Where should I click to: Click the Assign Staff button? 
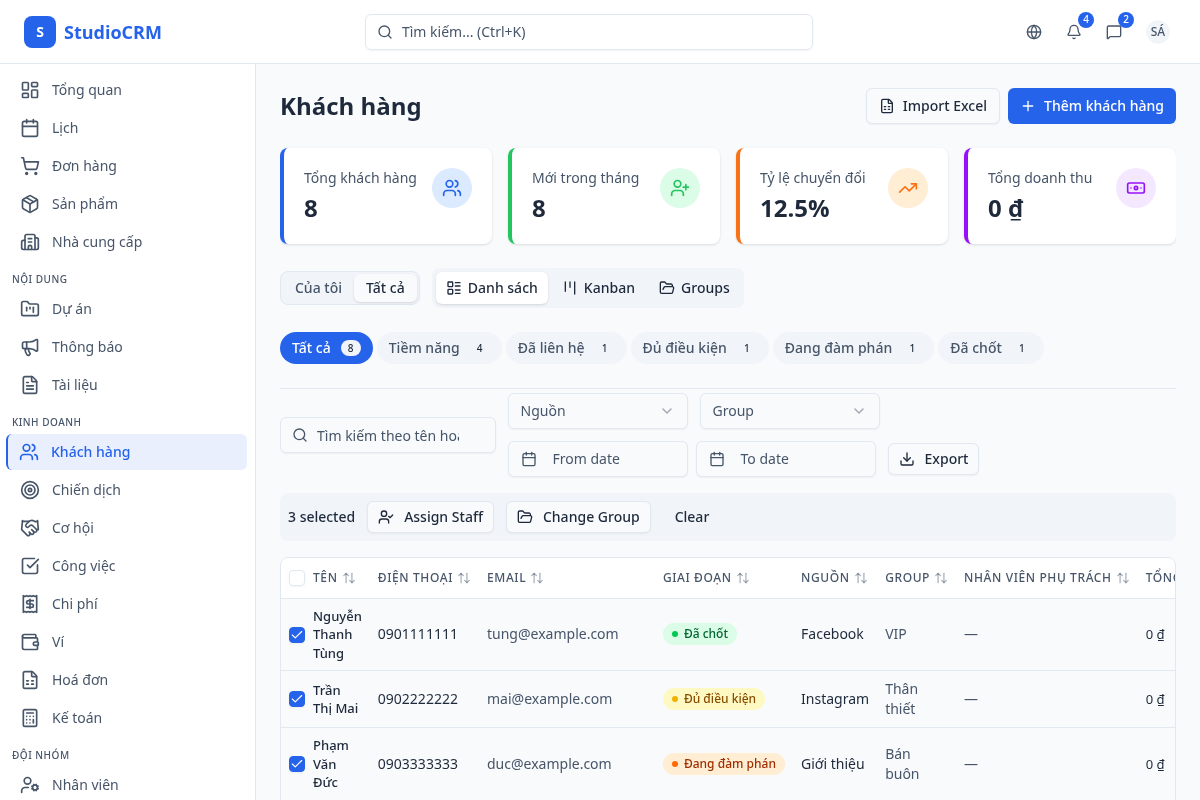[430, 517]
